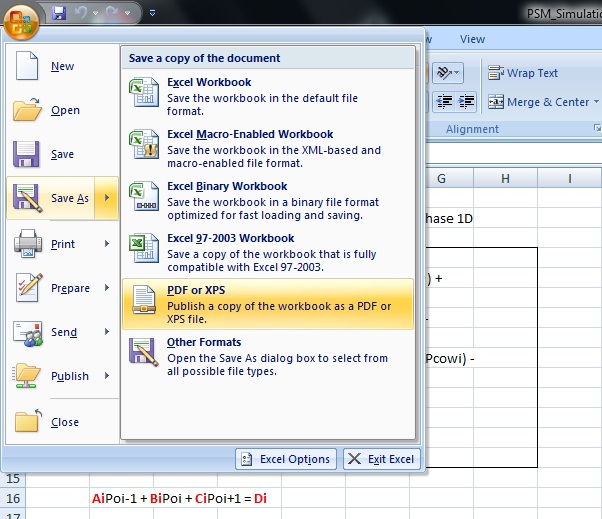Choose Close from the Office menu
This screenshot has width=602, height=519.
62,422
